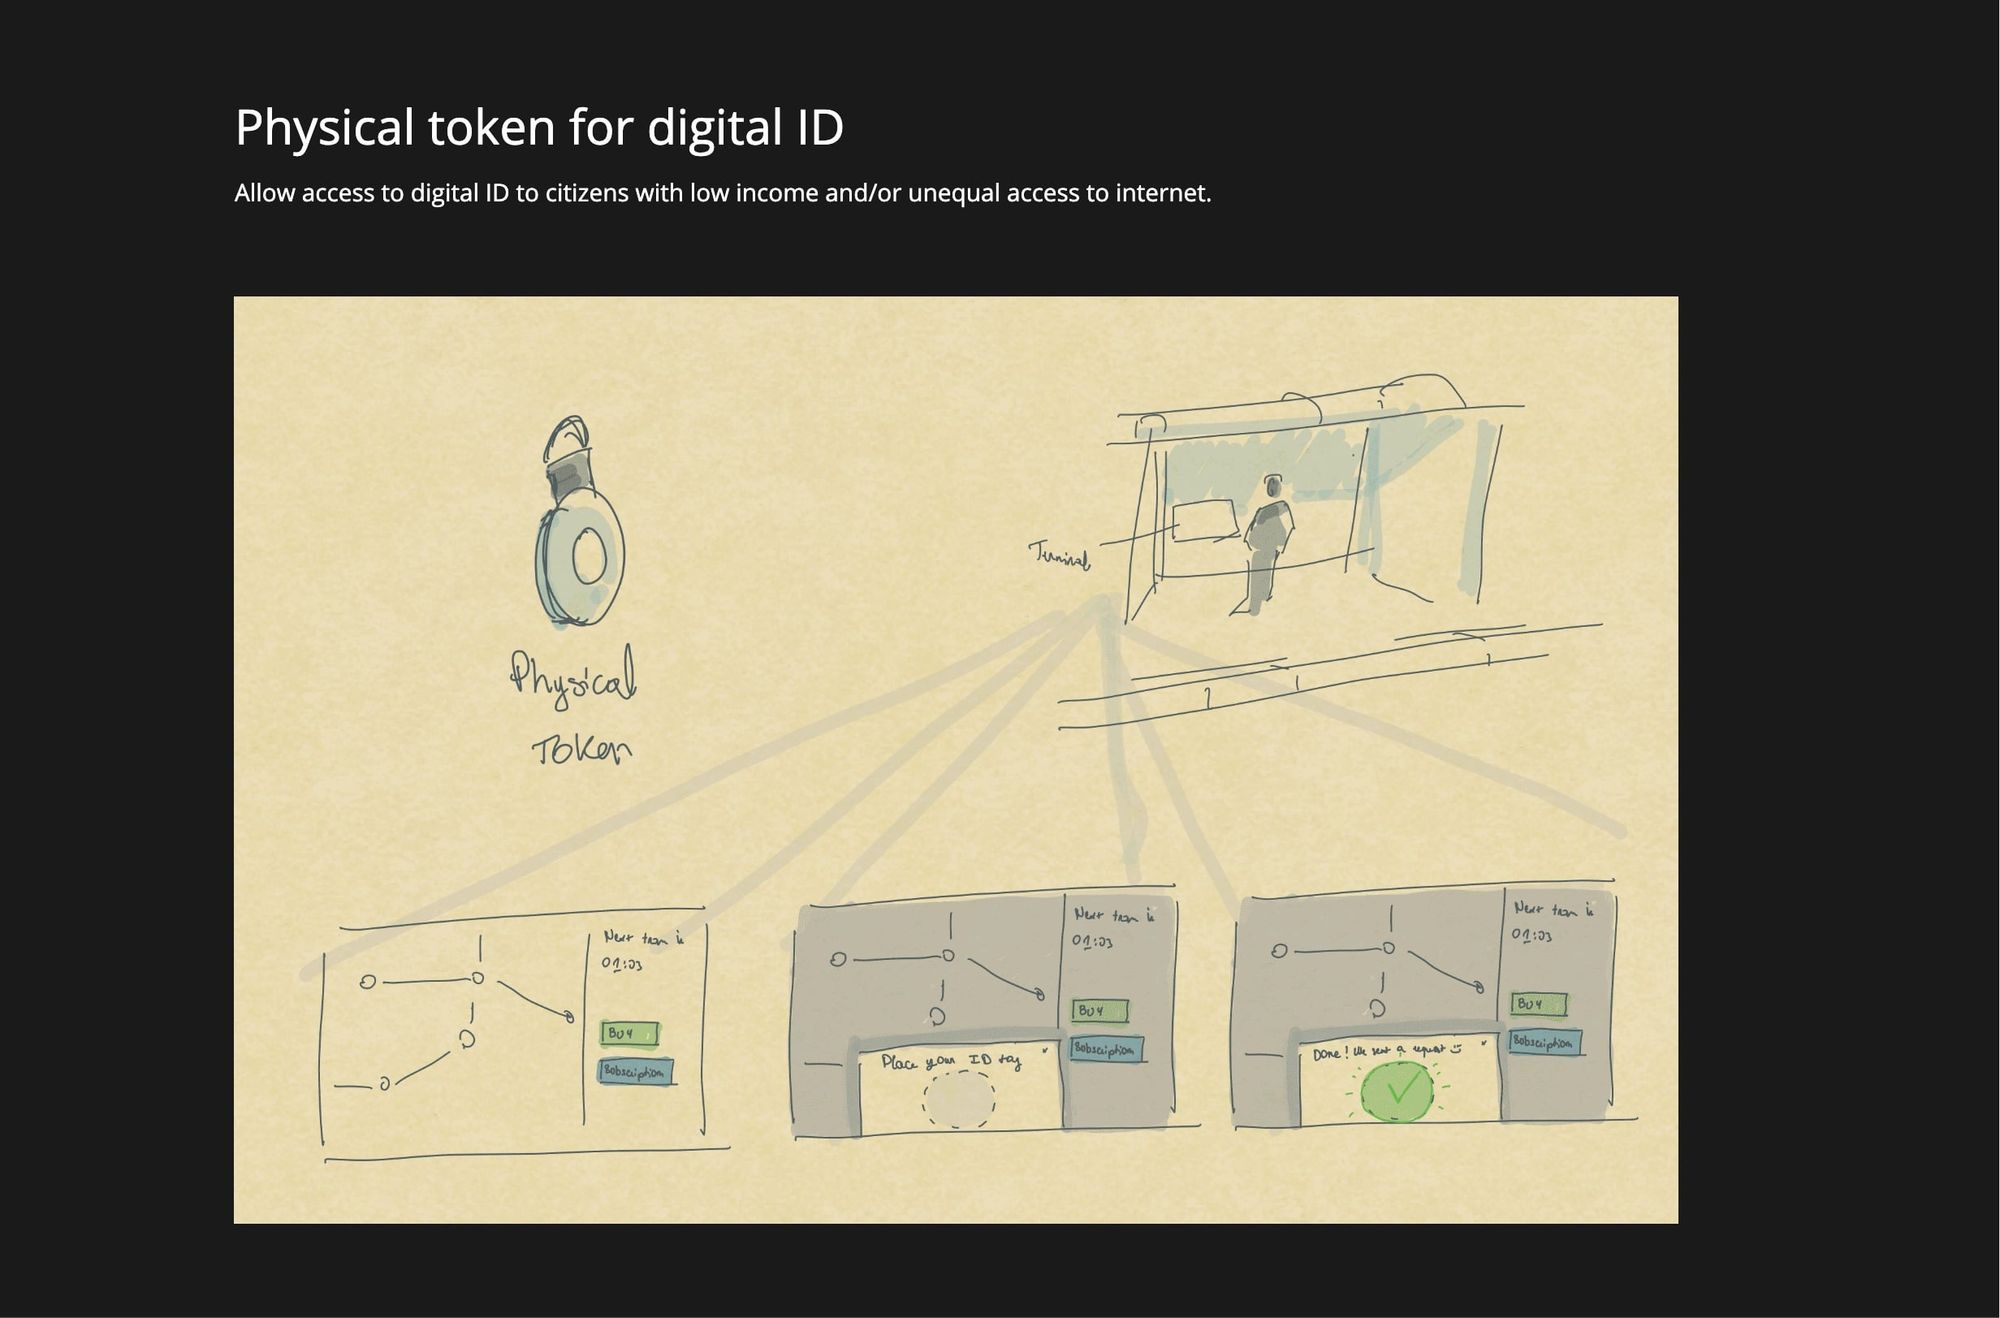Click the handwritten "Physical Token" label
Viewport: 2000px width, 1318px height.
coord(573,708)
